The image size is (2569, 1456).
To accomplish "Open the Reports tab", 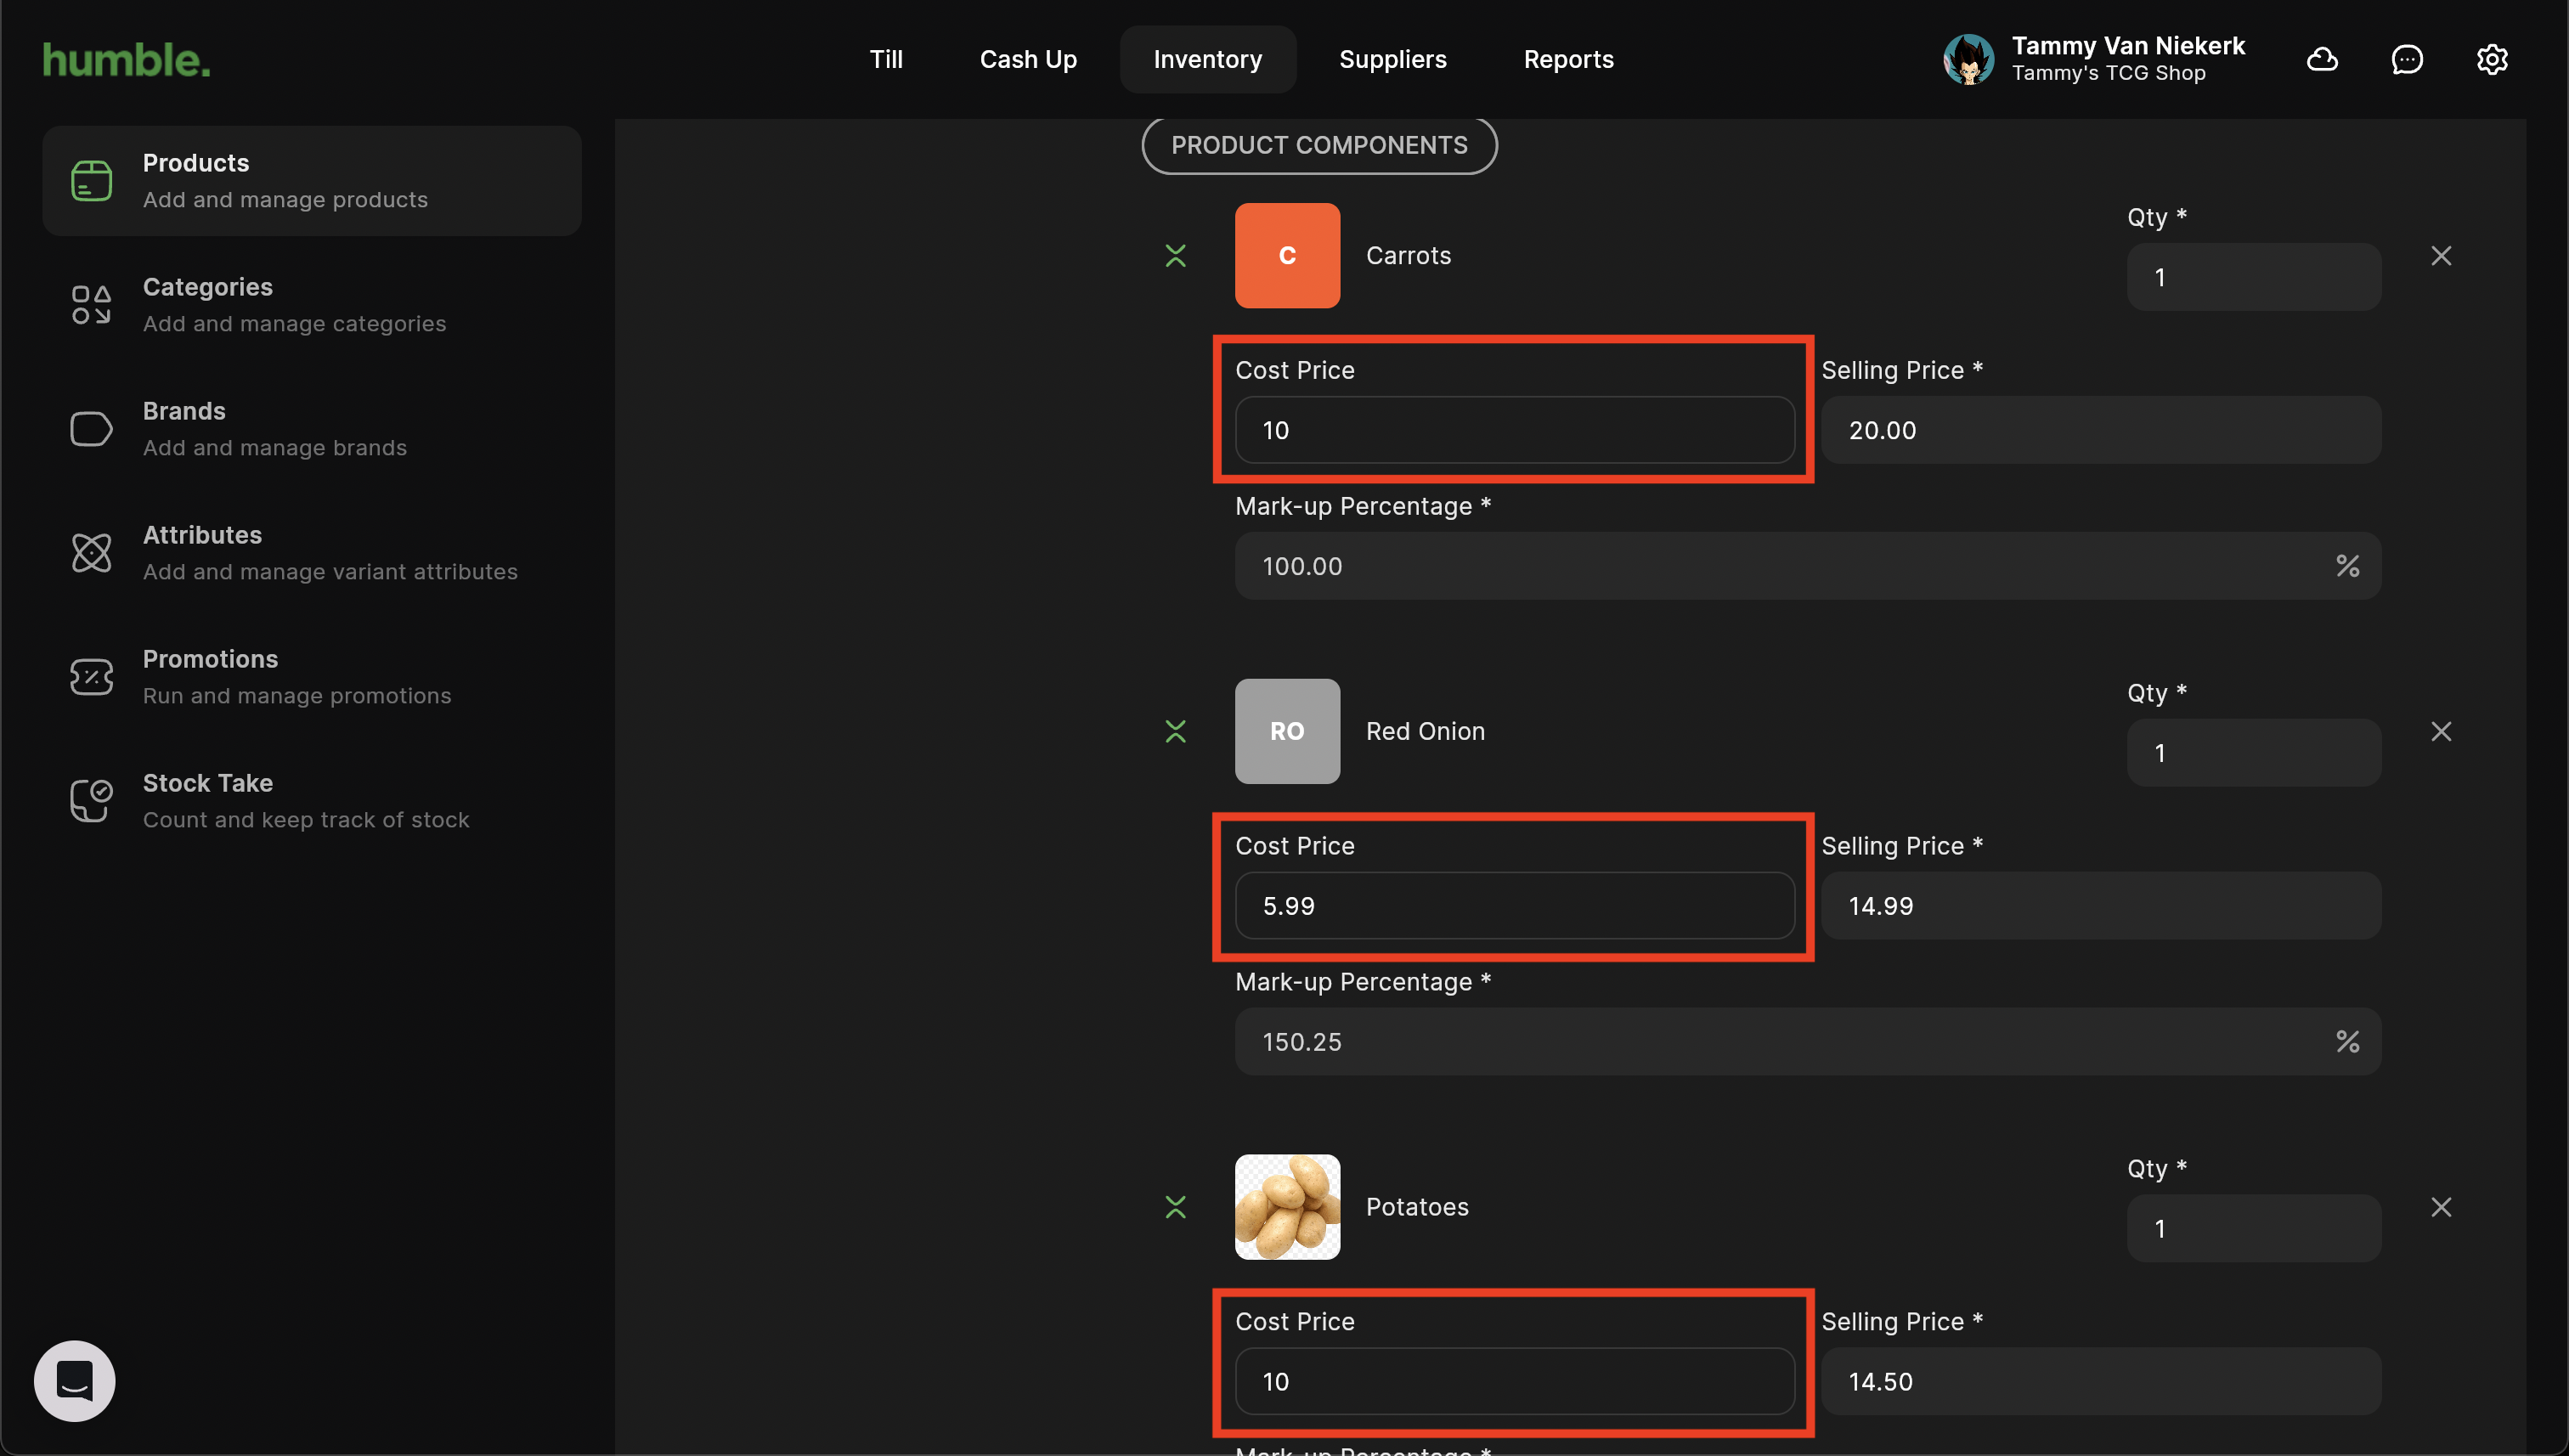I will coord(1568,60).
